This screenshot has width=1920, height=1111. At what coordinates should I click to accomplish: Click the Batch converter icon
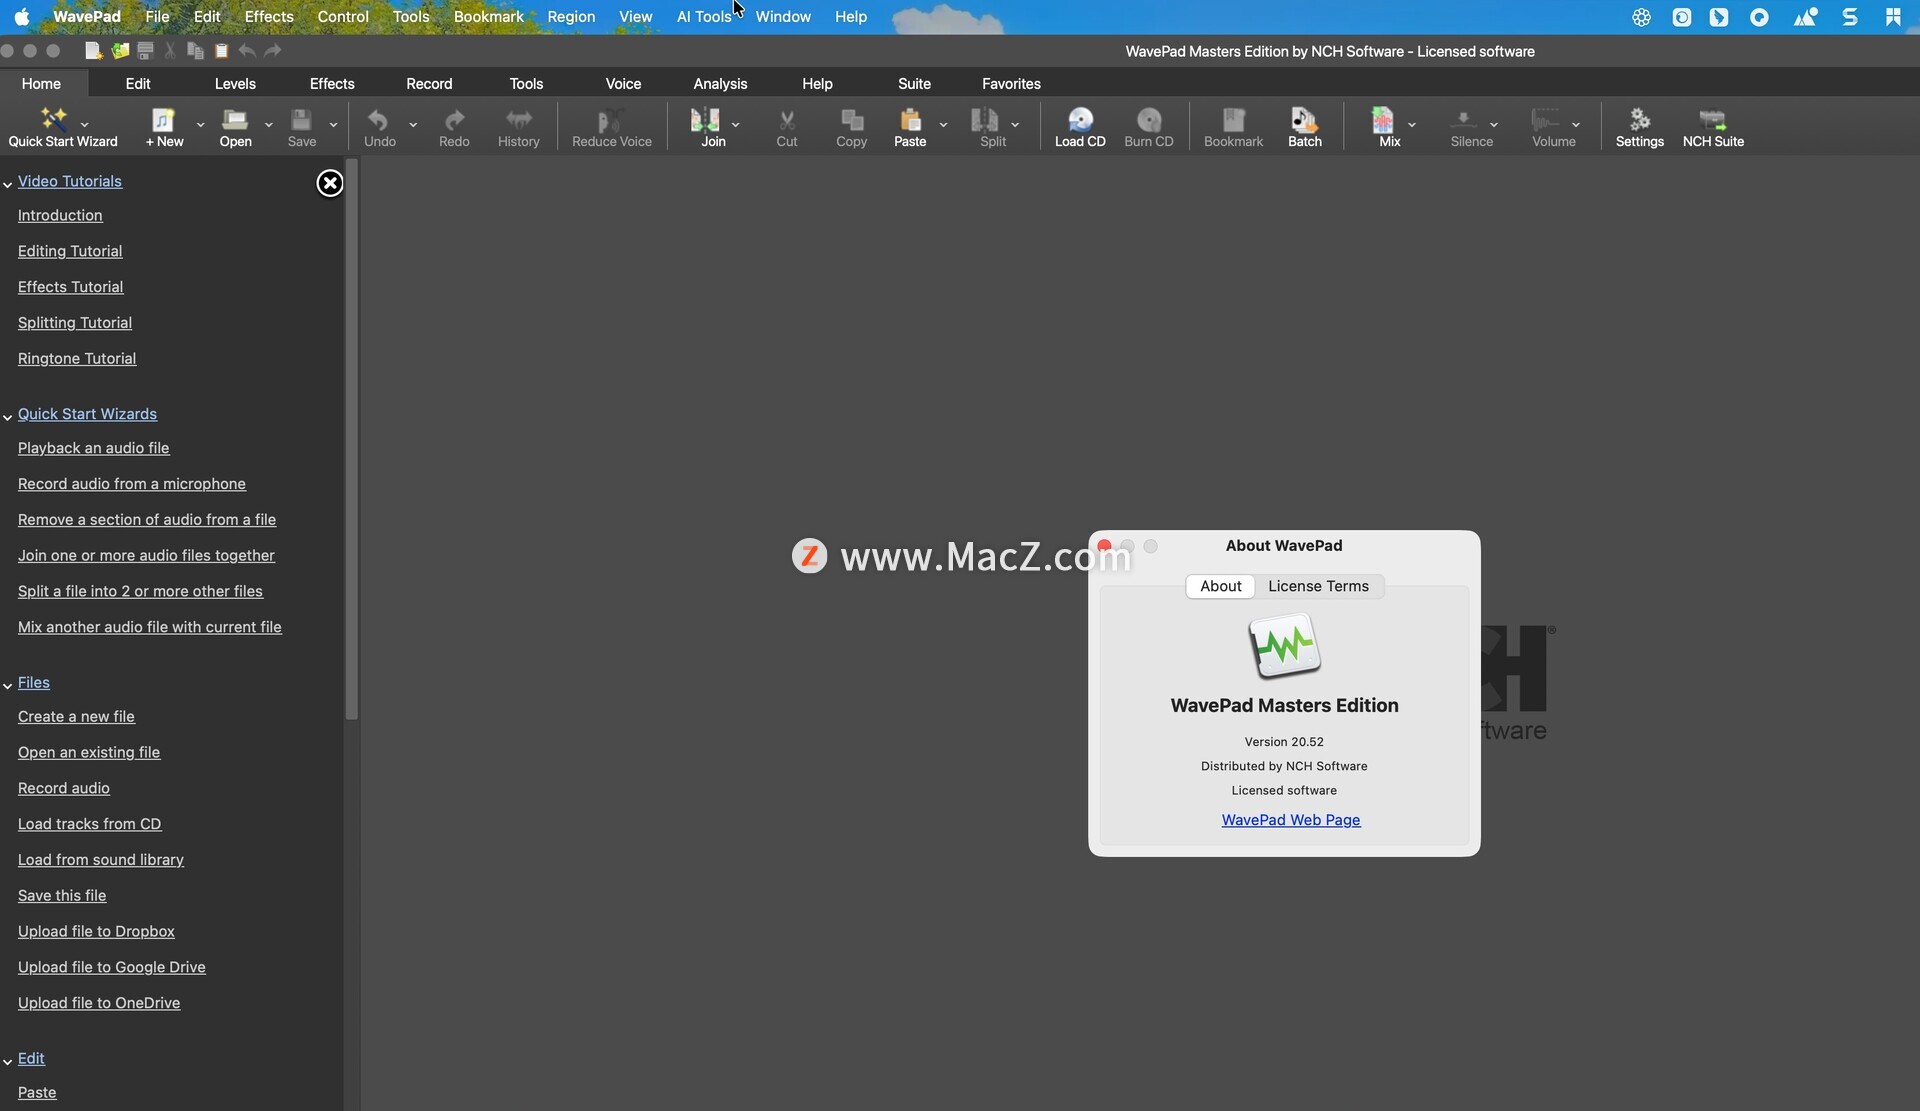[1304, 121]
